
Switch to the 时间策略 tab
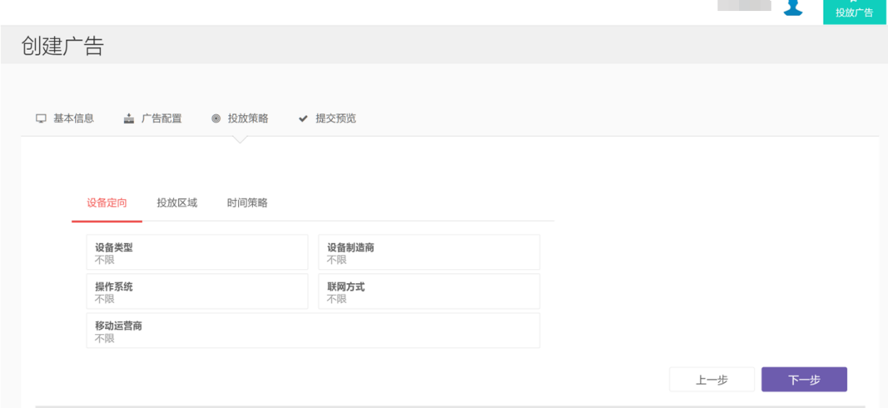click(x=247, y=203)
